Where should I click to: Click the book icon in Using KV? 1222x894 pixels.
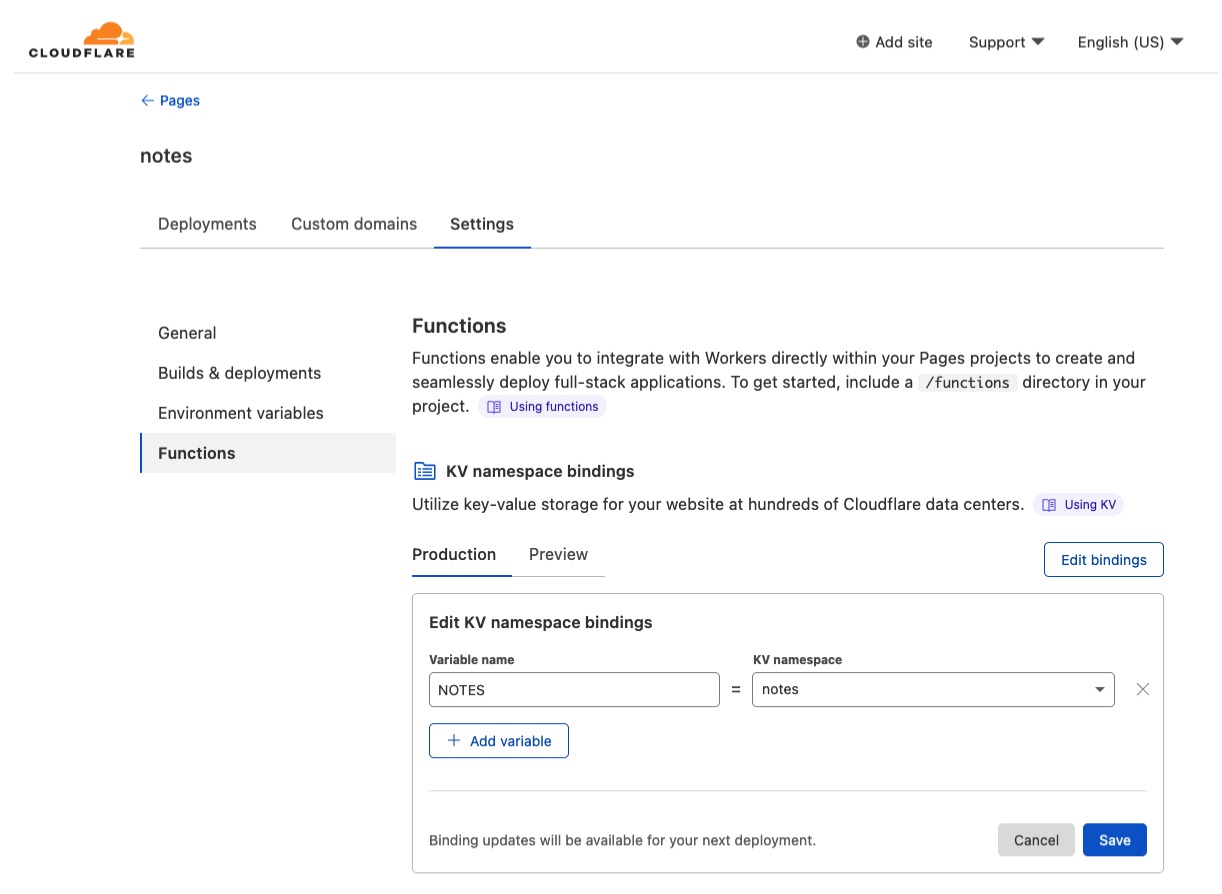coord(1049,505)
